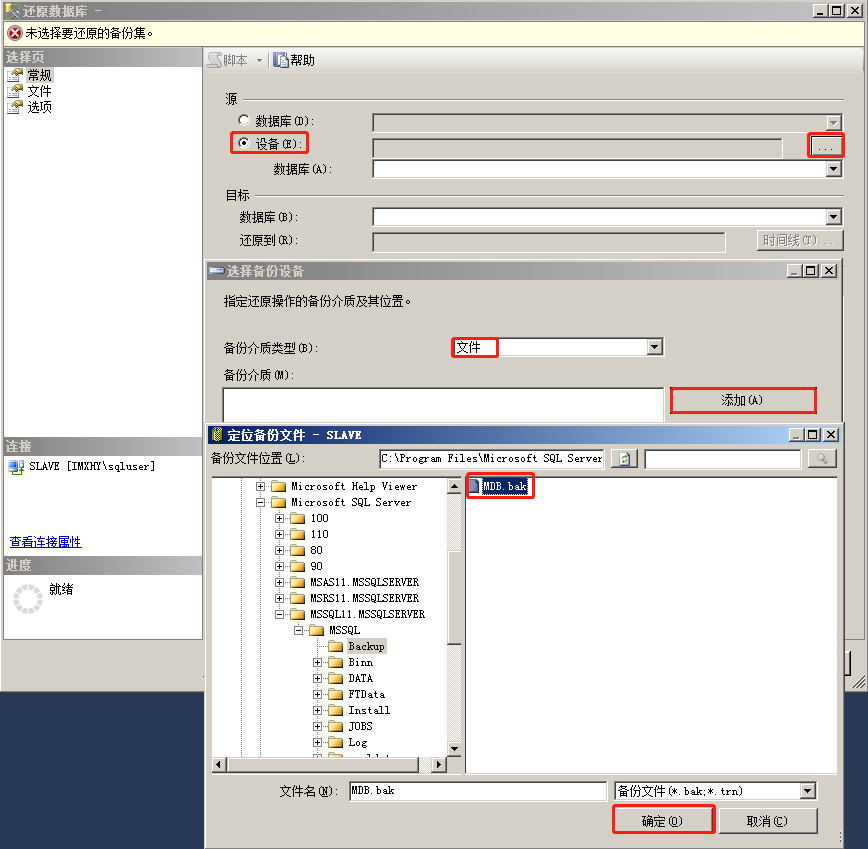Select the Binn folder in tree

point(360,662)
